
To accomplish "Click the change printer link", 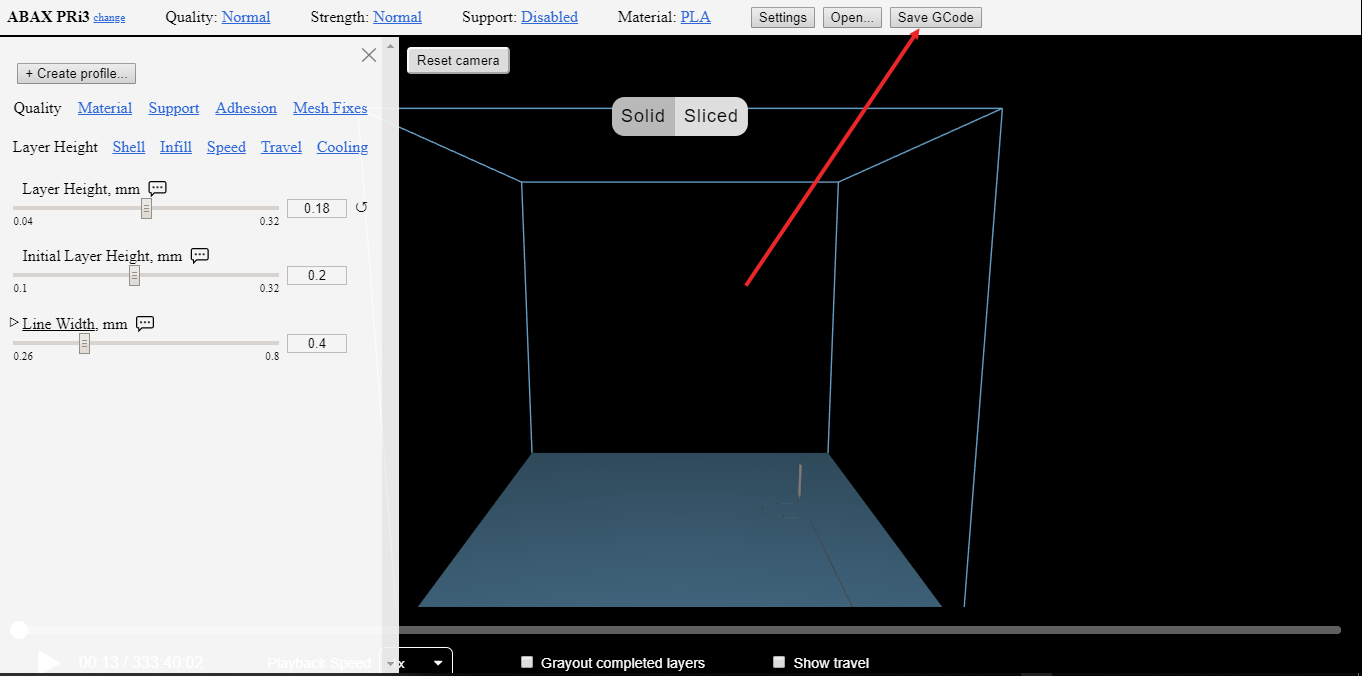I will pyautogui.click(x=109, y=18).
